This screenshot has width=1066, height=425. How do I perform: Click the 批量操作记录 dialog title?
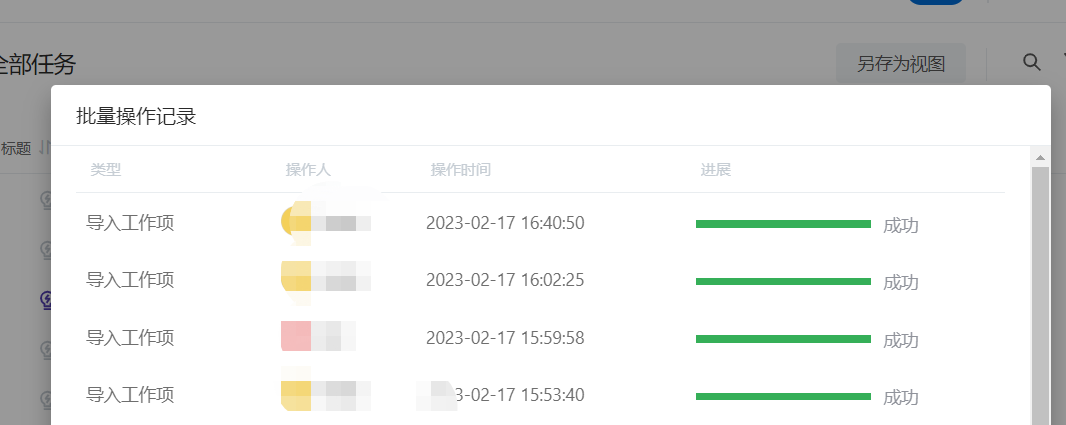pyautogui.click(x=136, y=116)
